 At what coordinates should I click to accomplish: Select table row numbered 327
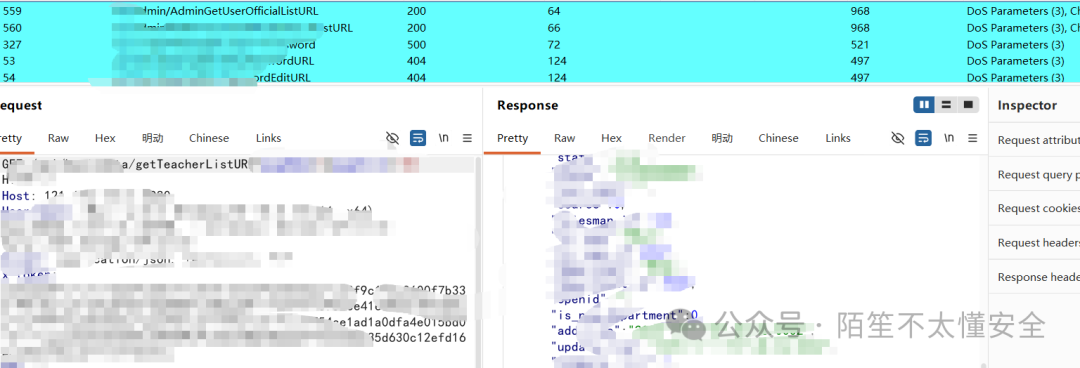(540, 44)
